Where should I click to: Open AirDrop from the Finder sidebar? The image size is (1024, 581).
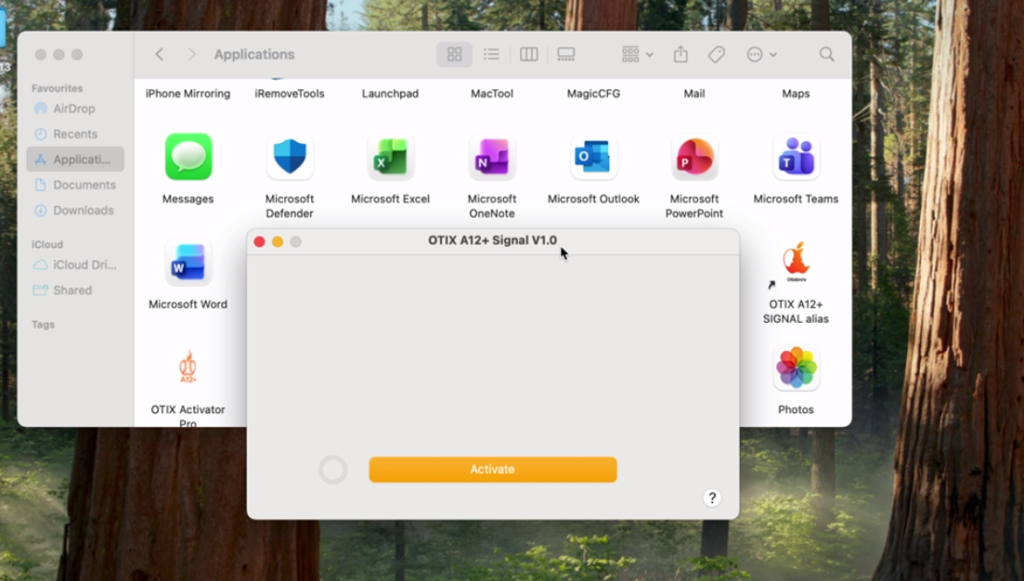coord(74,108)
